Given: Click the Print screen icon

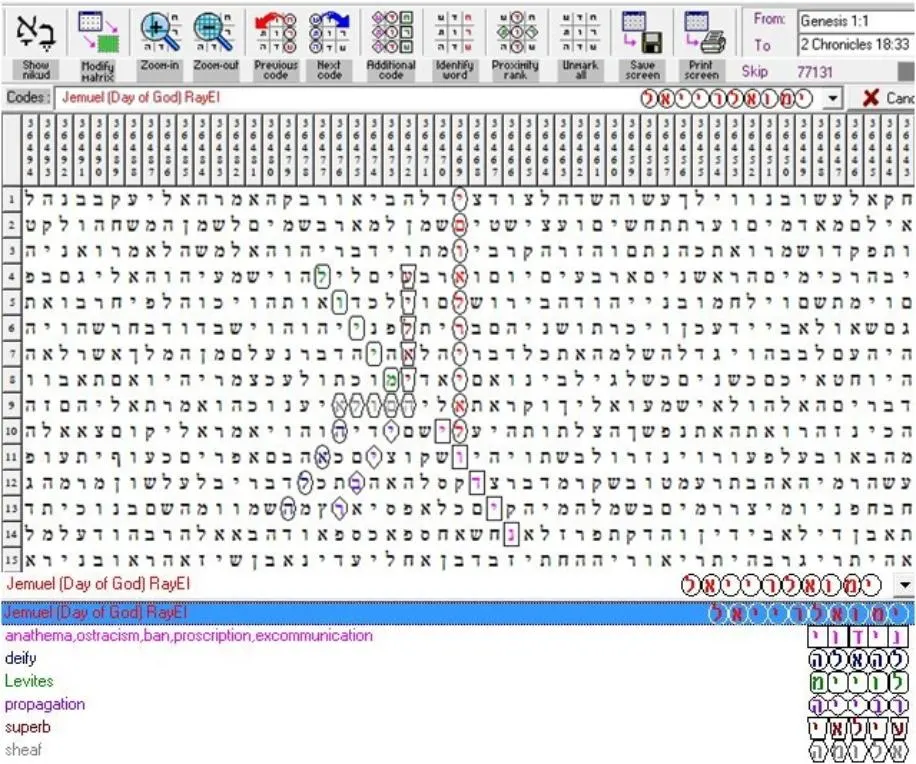Looking at the screenshot, I should pos(703,33).
